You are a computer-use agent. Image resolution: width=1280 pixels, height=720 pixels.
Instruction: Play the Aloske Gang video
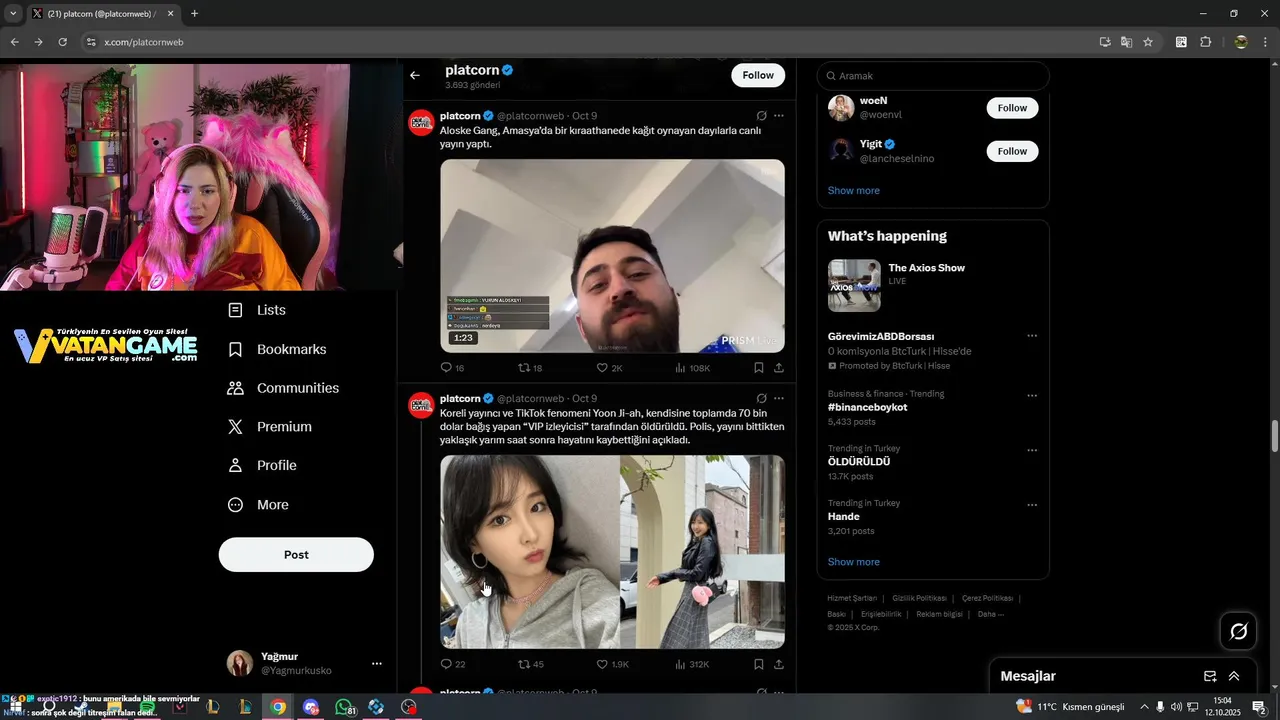click(612, 256)
